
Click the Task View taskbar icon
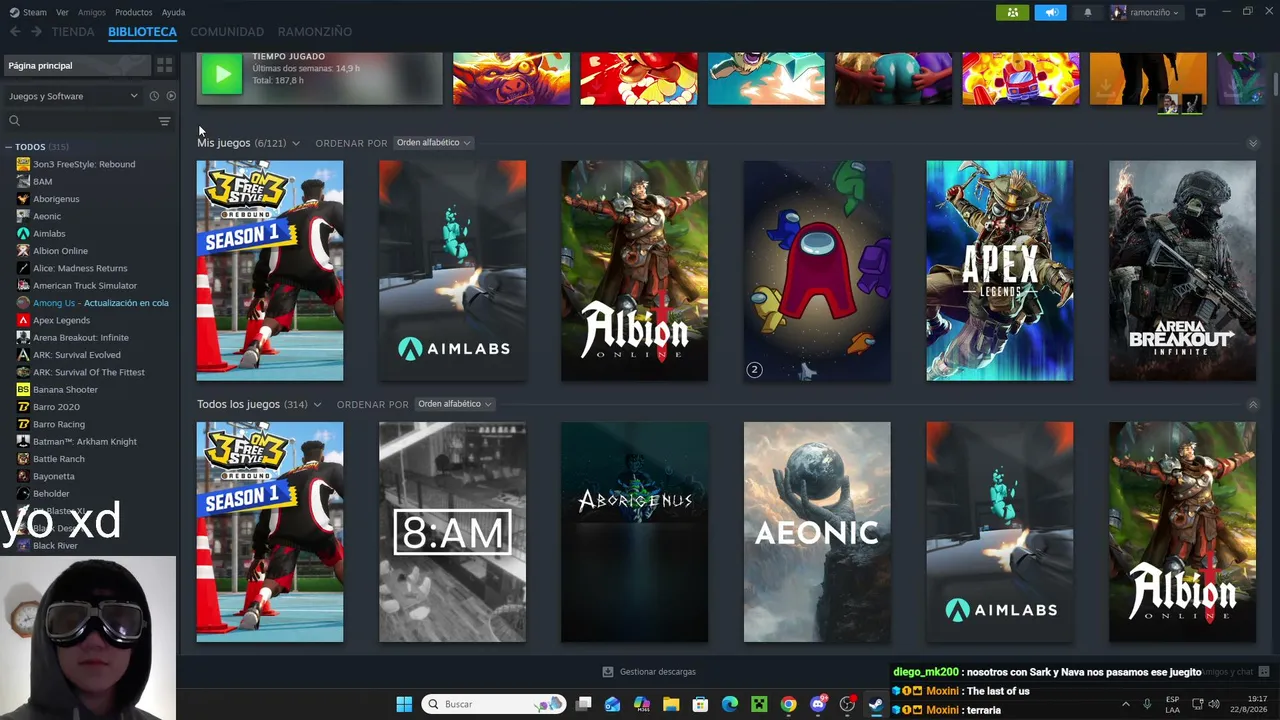click(584, 704)
